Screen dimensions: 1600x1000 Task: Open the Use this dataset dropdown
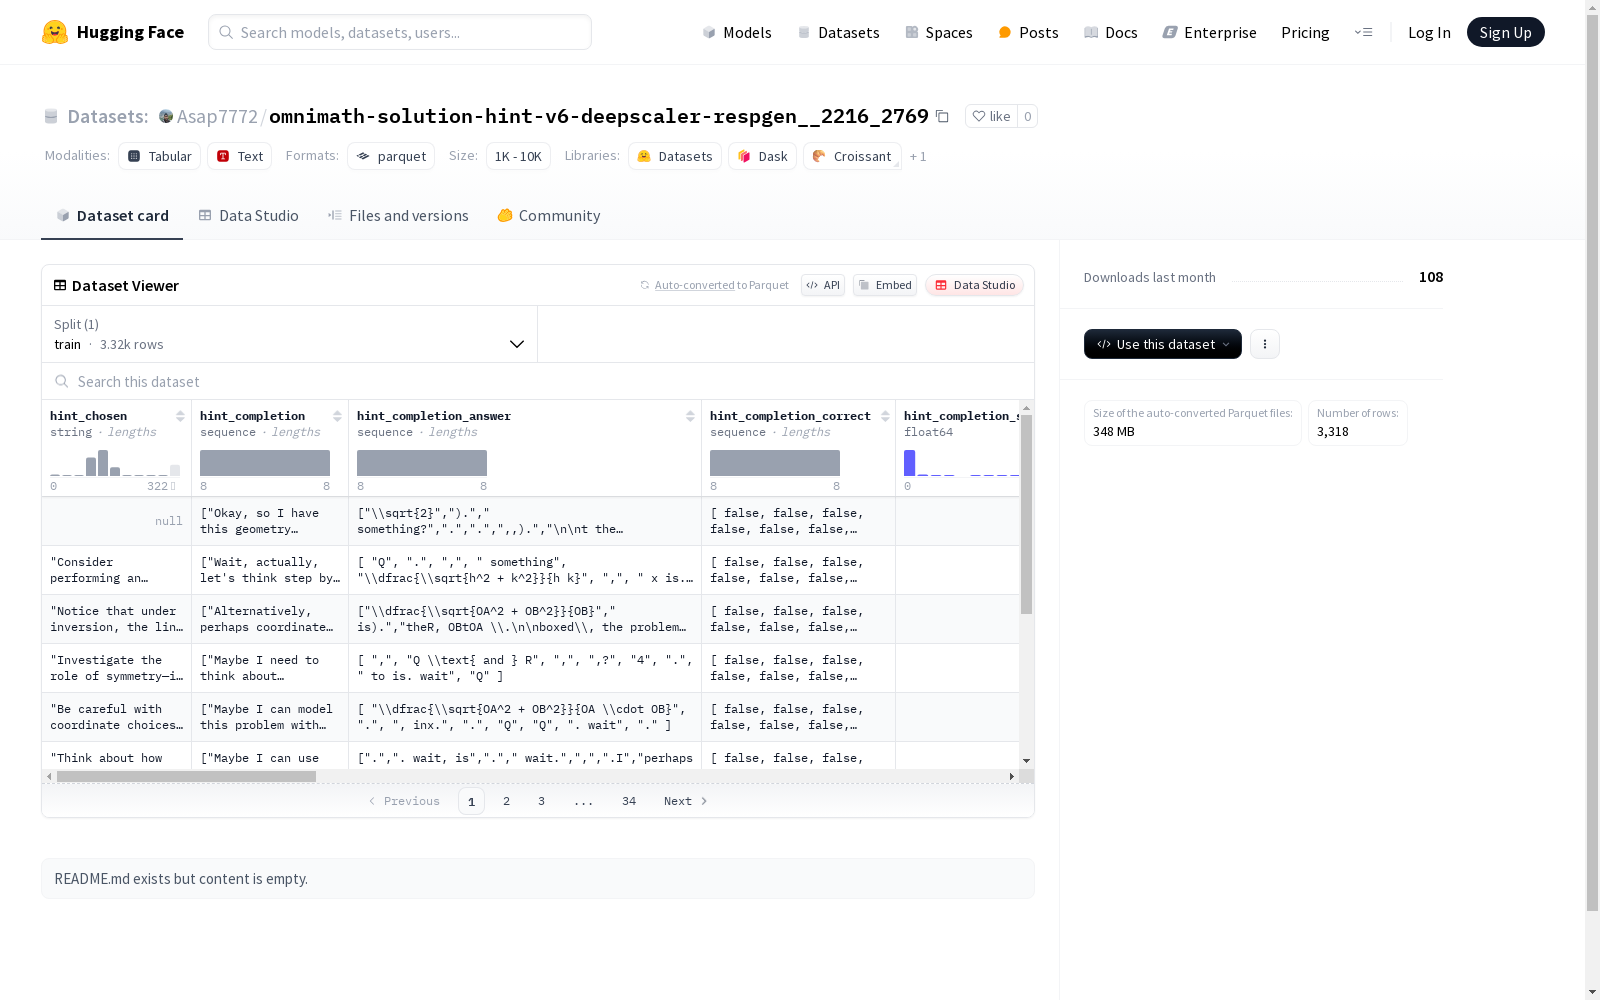tap(1163, 344)
